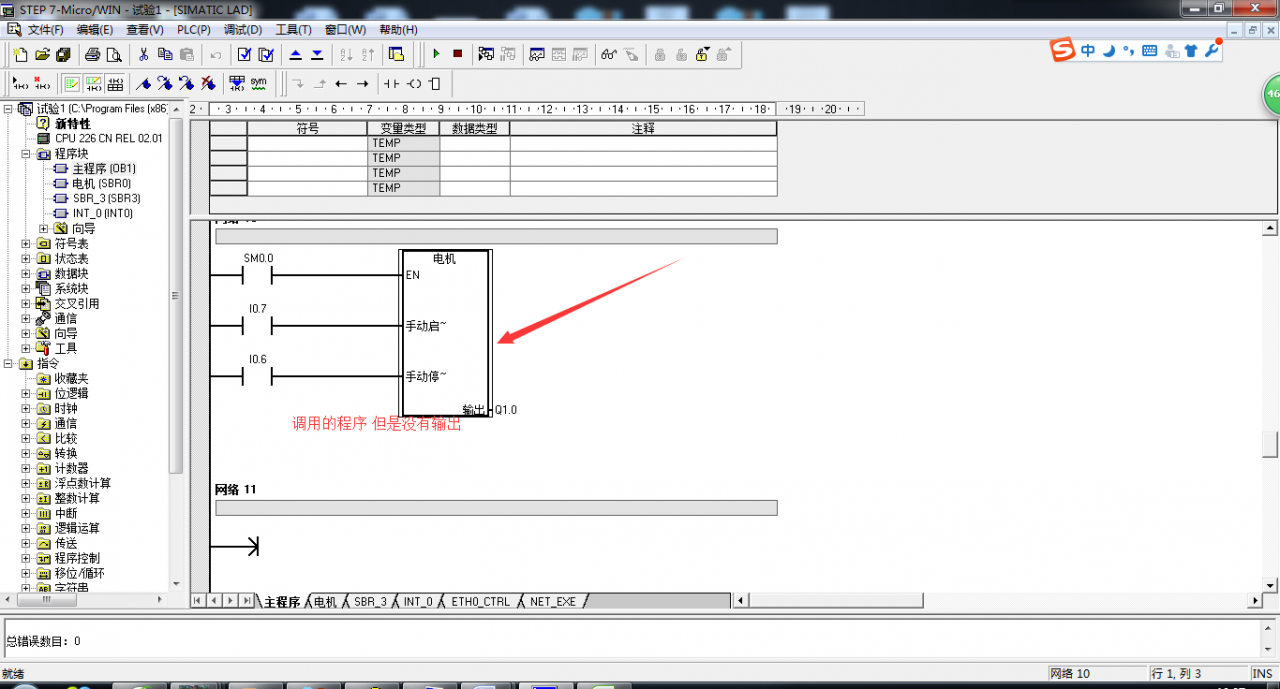Toggle symbolic addressing with the sym icon
Viewport: 1280px width, 689px height.
pos(258,83)
